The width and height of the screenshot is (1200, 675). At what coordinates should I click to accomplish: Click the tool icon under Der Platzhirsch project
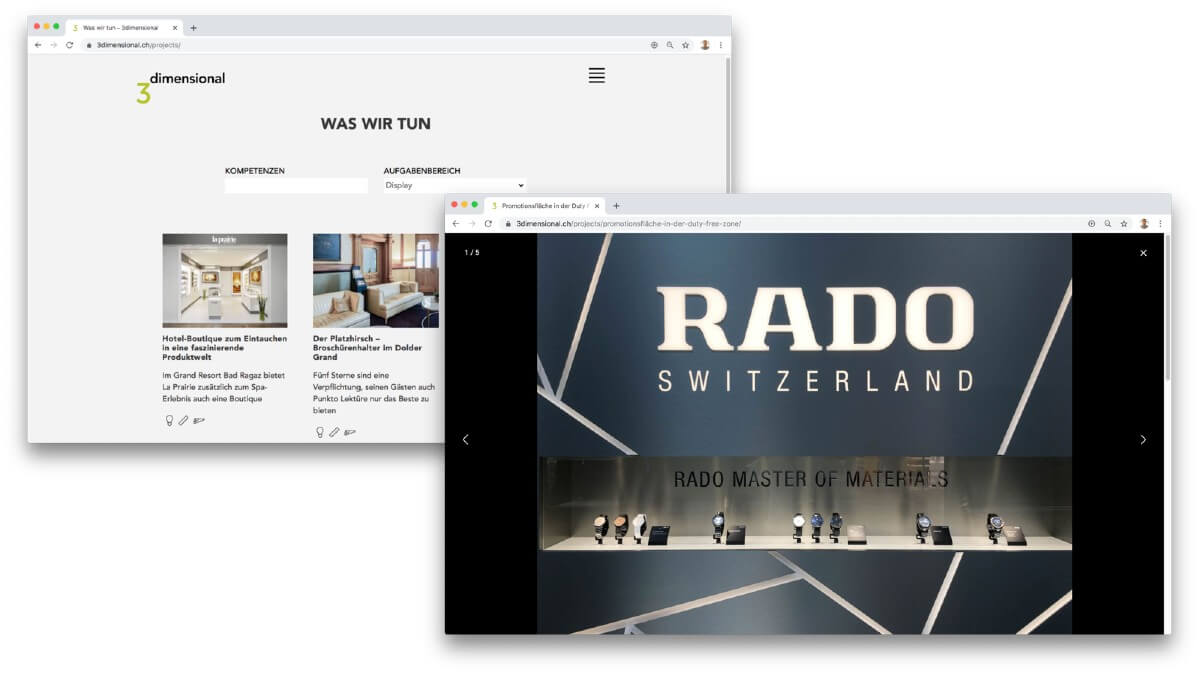[x=350, y=432]
